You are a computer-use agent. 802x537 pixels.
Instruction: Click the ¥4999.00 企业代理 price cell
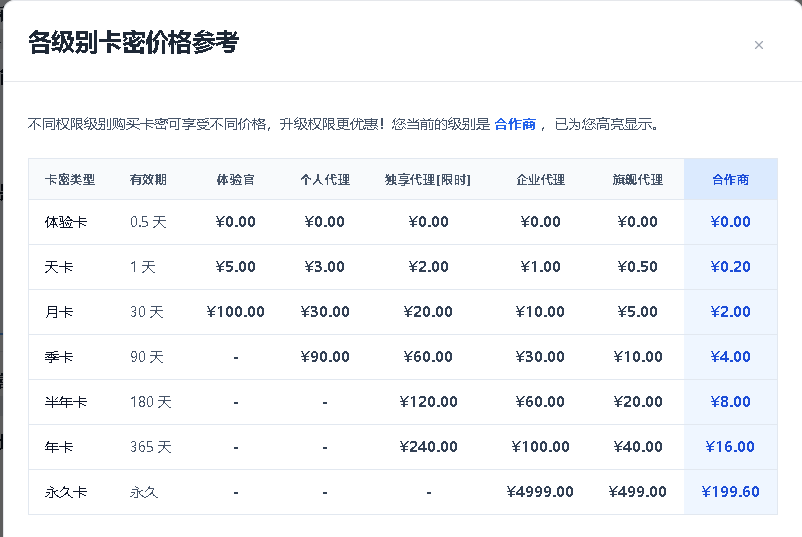pyautogui.click(x=540, y=491)
